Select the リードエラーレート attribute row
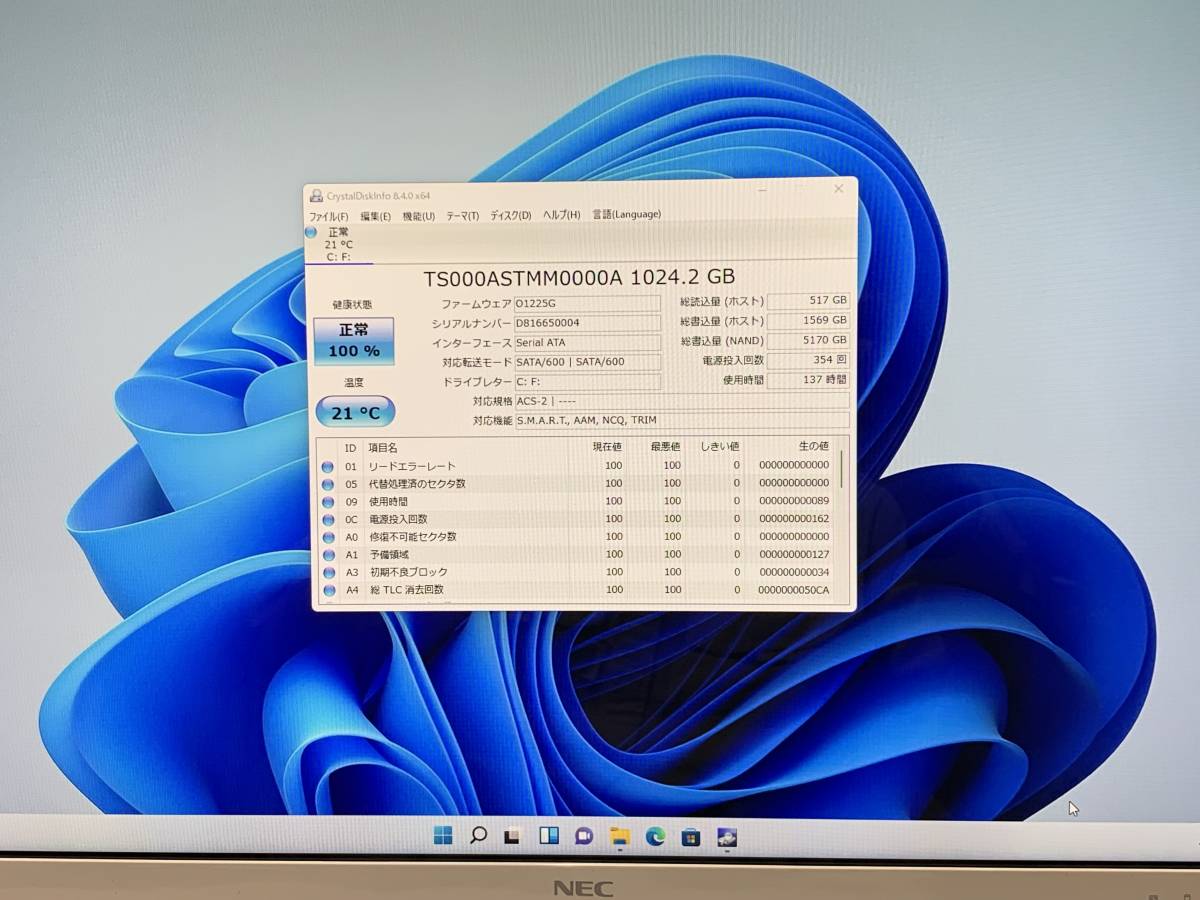 point(577,466)
